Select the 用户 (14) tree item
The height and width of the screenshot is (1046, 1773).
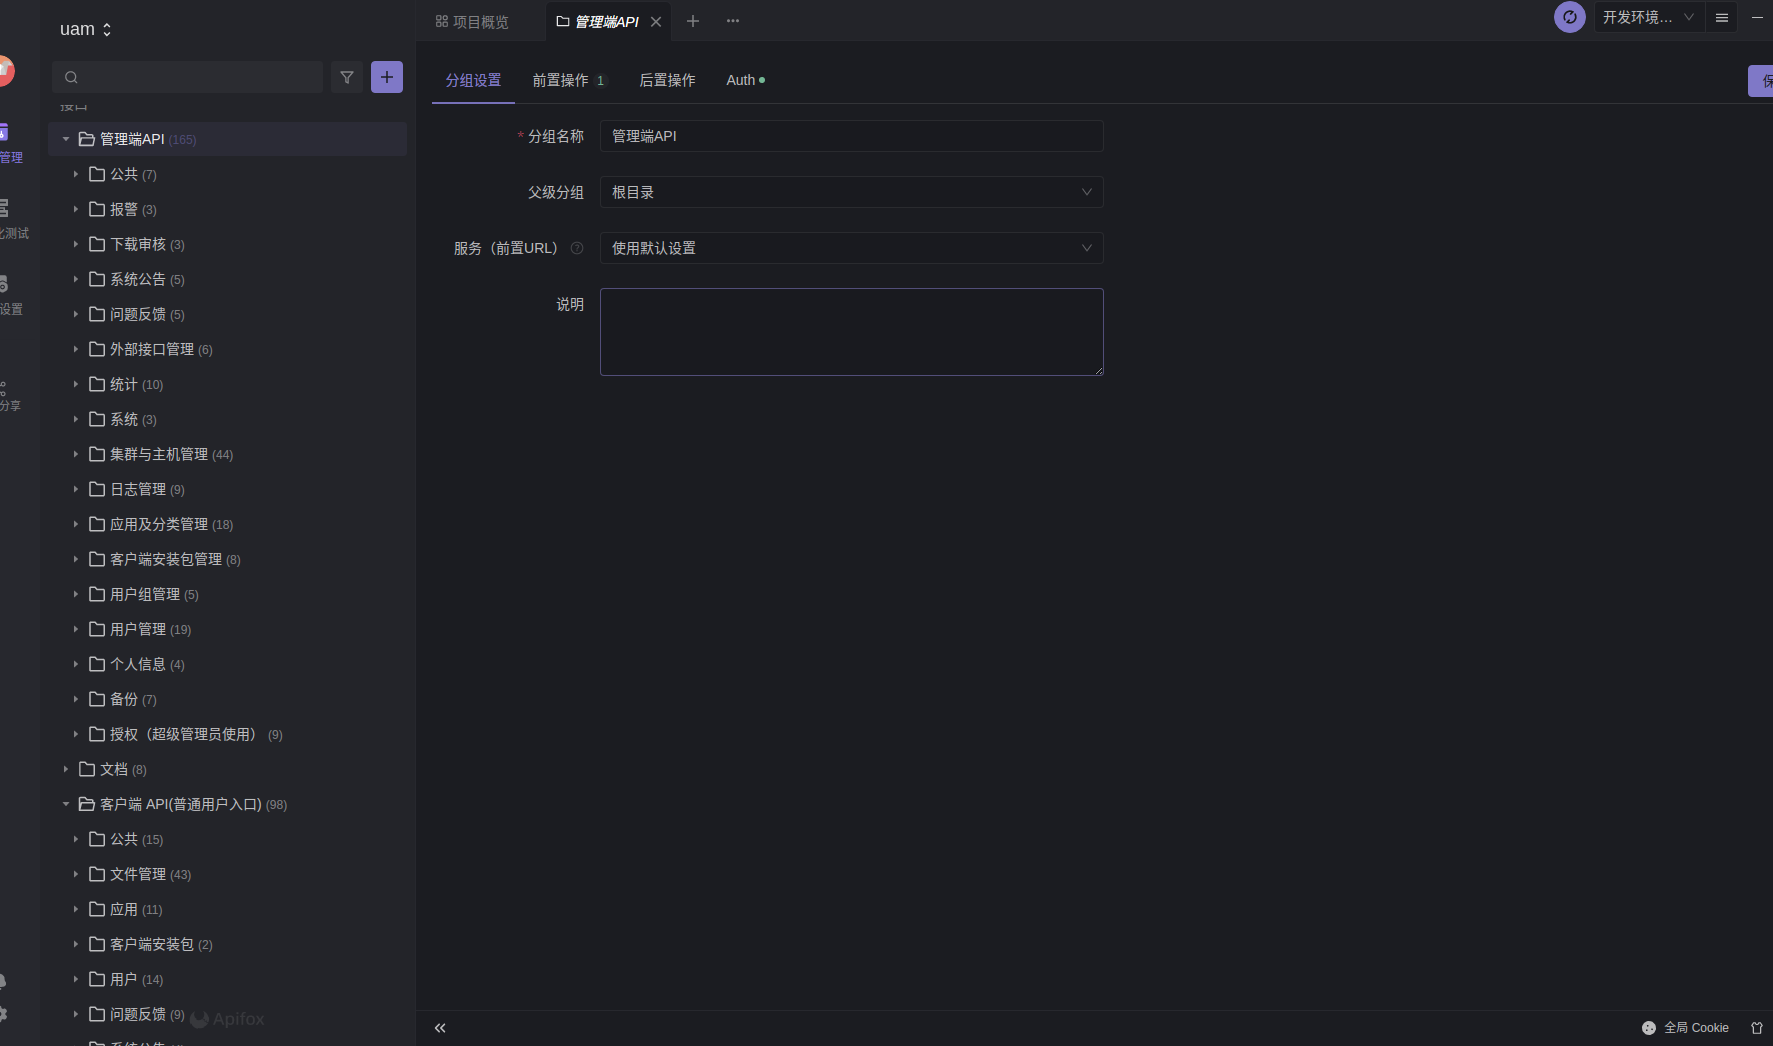227,979
